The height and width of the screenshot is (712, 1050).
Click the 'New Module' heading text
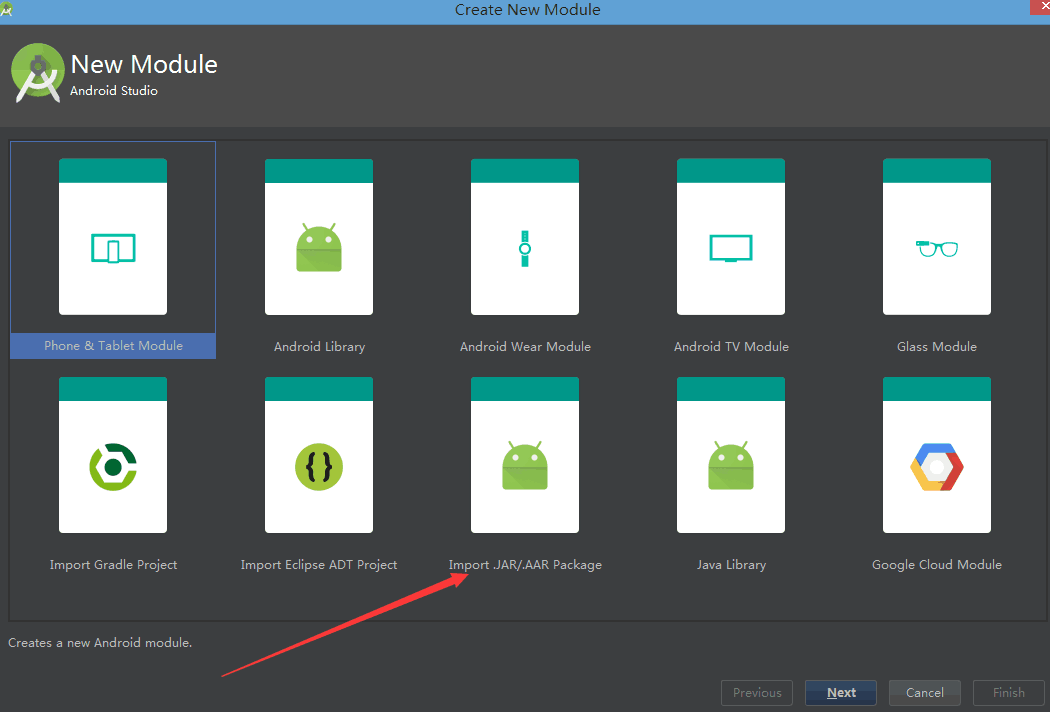pyautogui.click(x=144, y=64)
